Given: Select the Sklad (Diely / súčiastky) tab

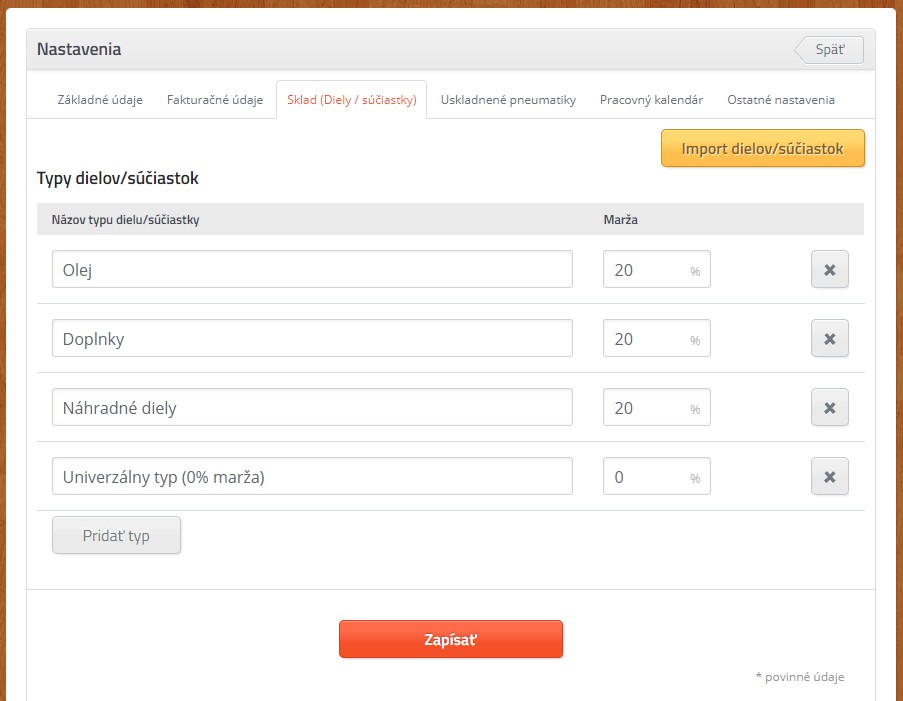Looking at the screenshot, I should click(351, 100).
